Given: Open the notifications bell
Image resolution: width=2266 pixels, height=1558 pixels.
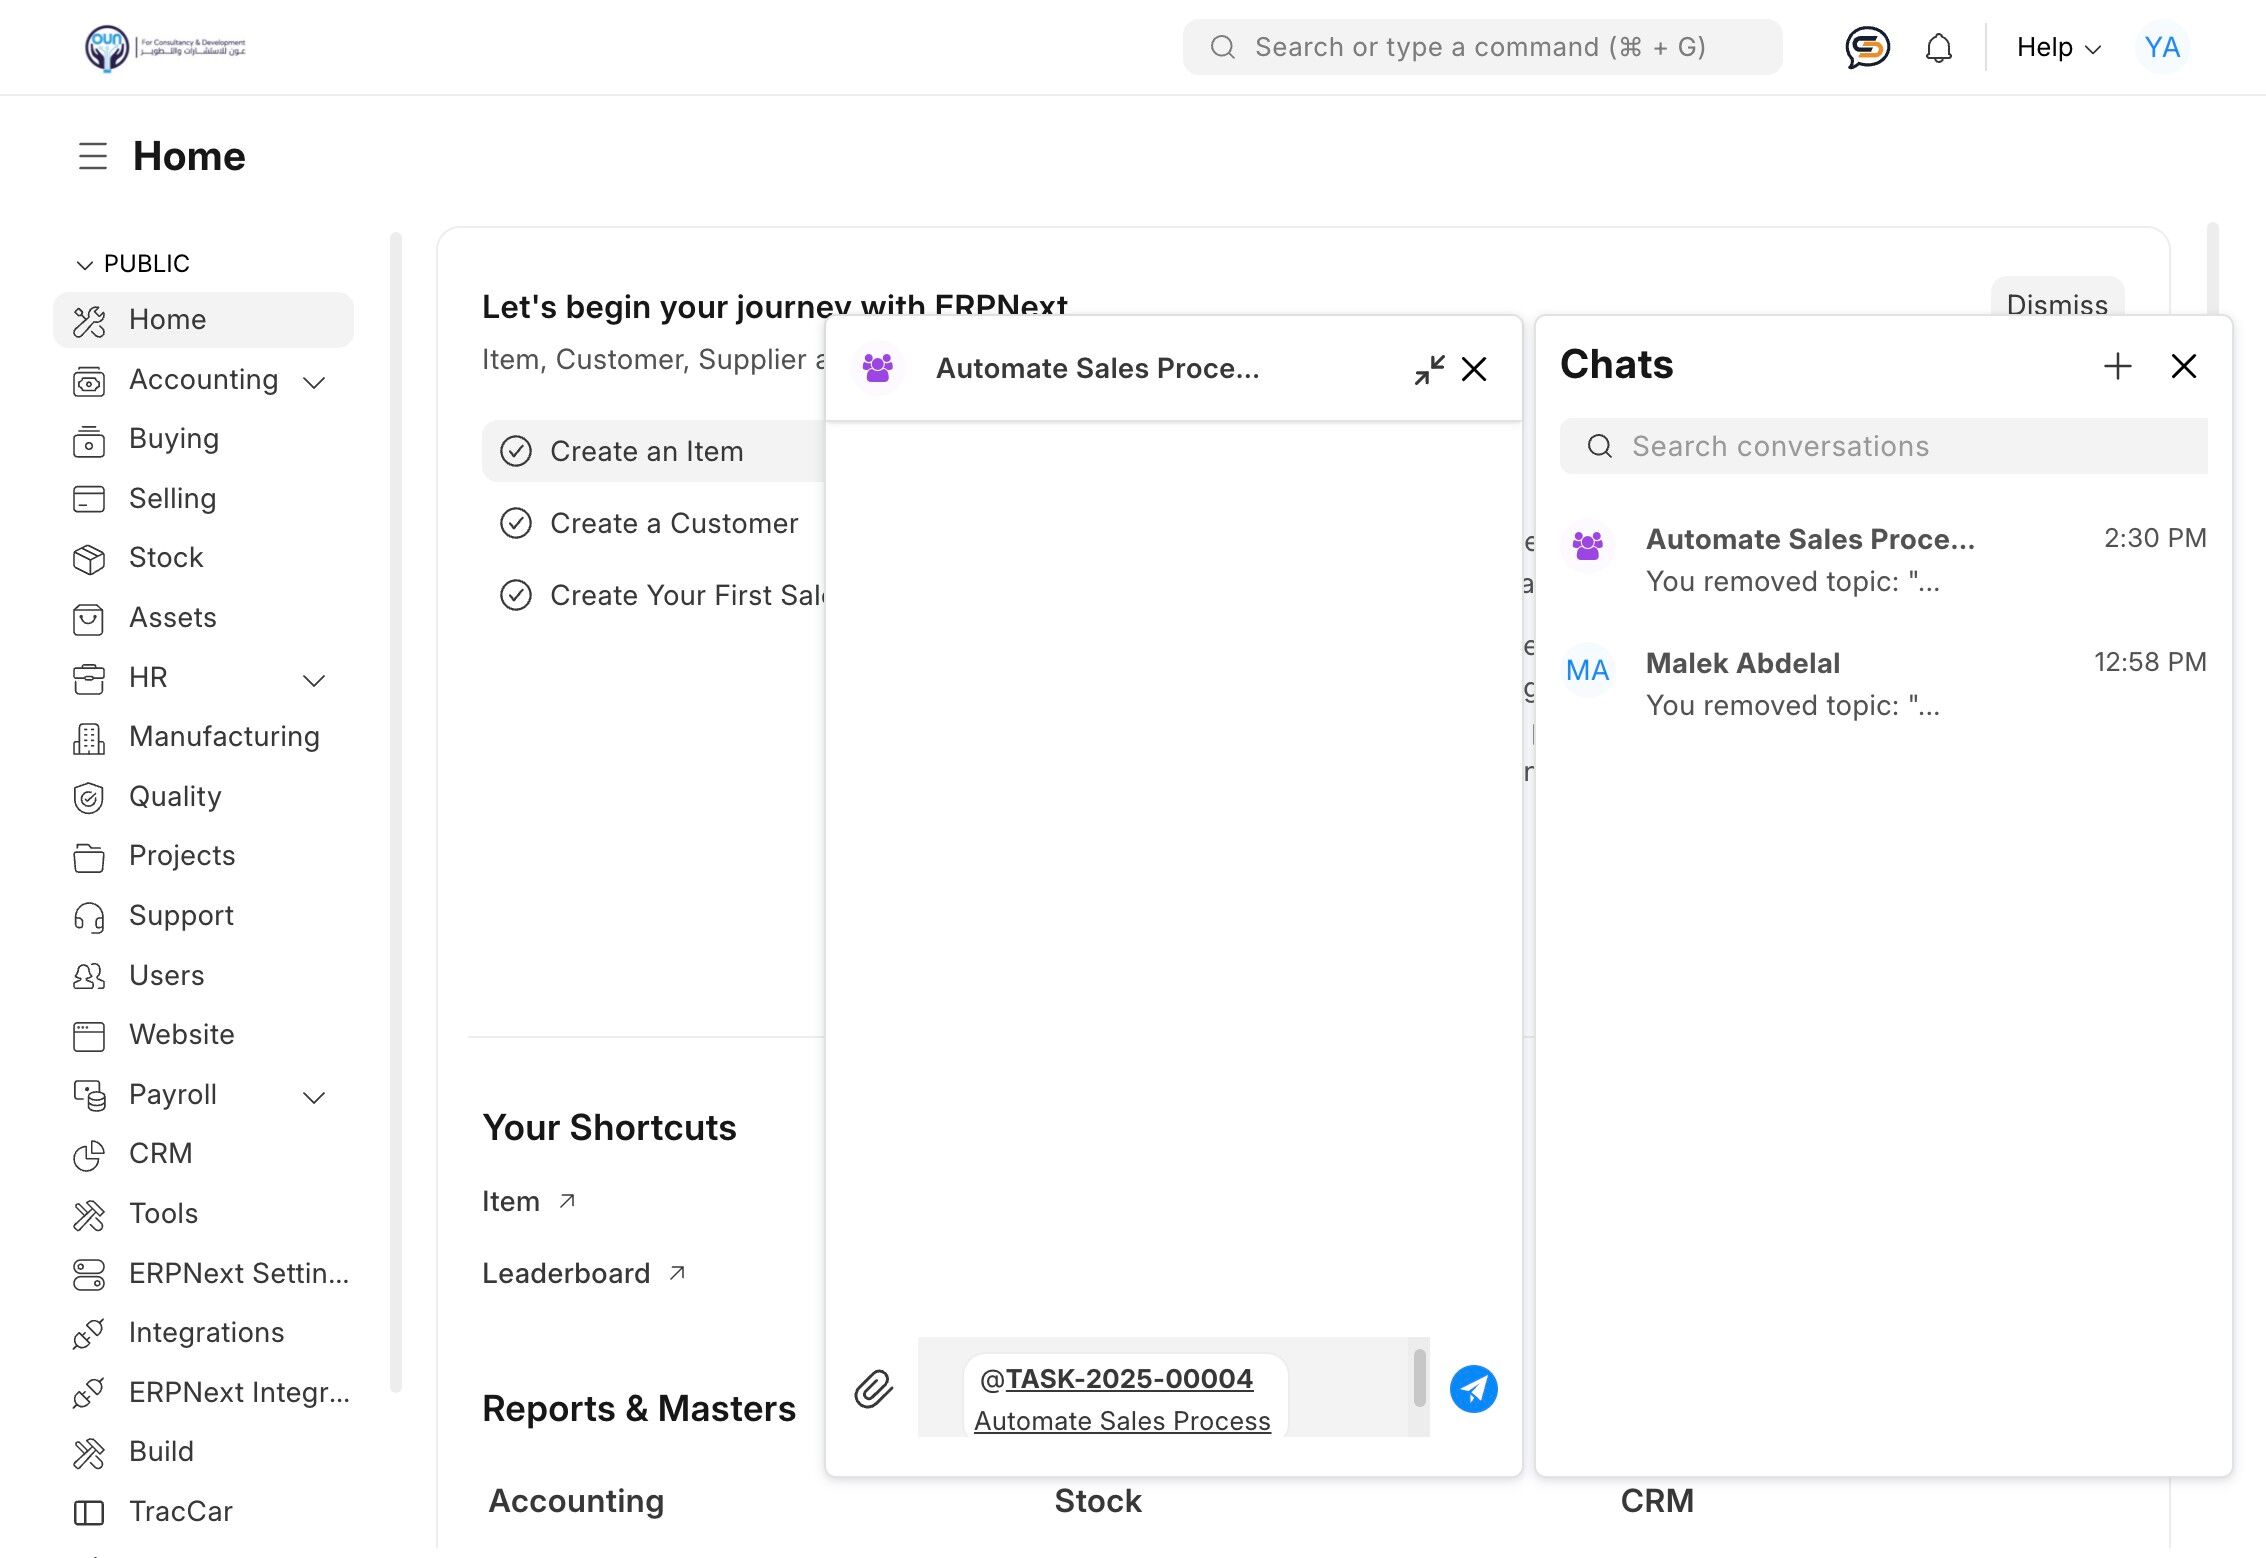Looking at the screenshot, I should pyautogui.click(x=1938, y=47).
